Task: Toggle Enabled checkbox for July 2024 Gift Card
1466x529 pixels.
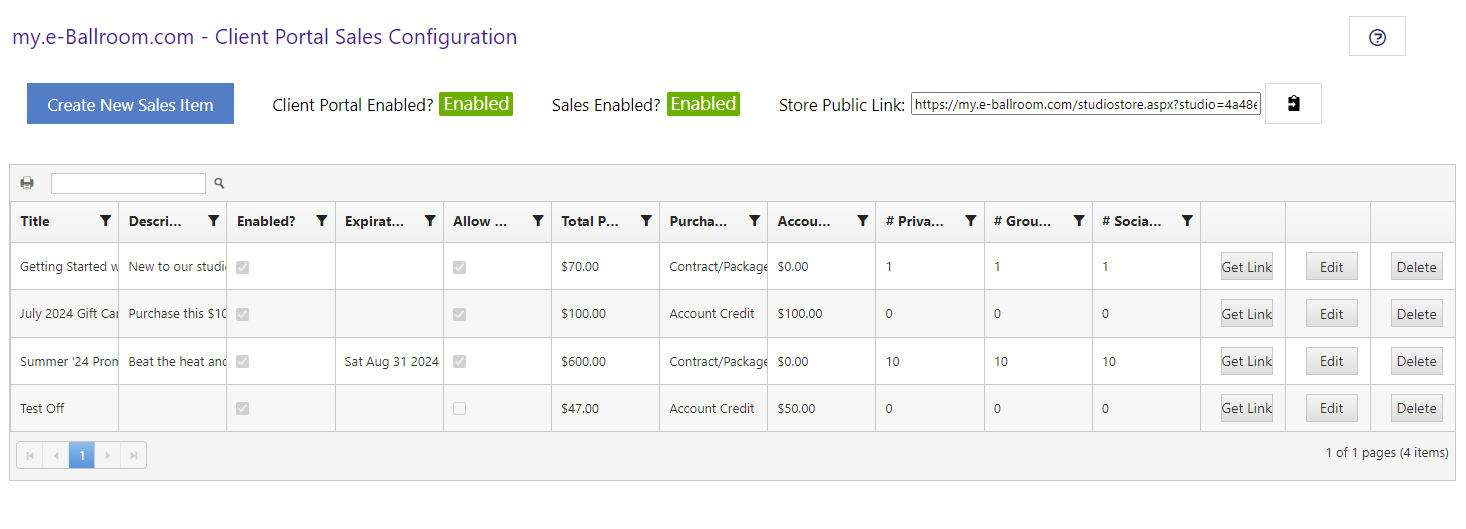Action: (242, 314)
